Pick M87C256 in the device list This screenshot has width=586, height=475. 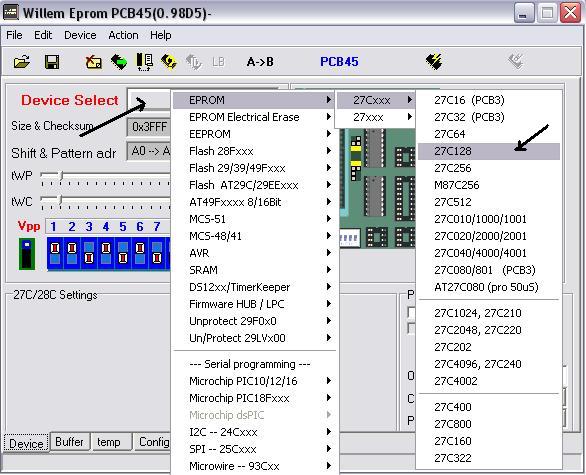[x=488, y=185]
